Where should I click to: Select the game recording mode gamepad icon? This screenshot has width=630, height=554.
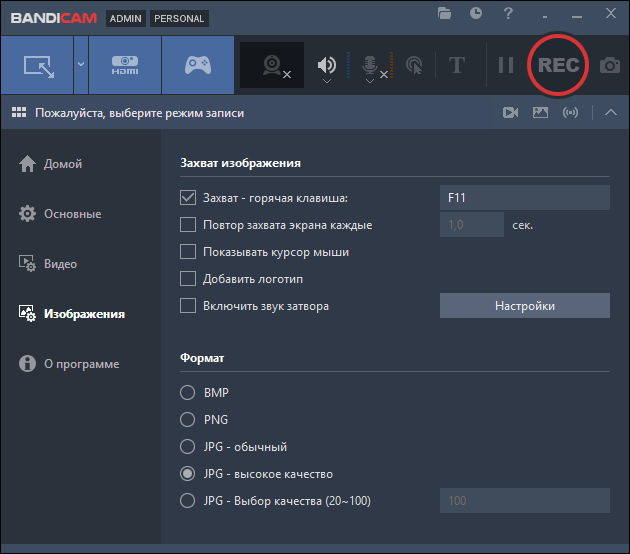197,66
